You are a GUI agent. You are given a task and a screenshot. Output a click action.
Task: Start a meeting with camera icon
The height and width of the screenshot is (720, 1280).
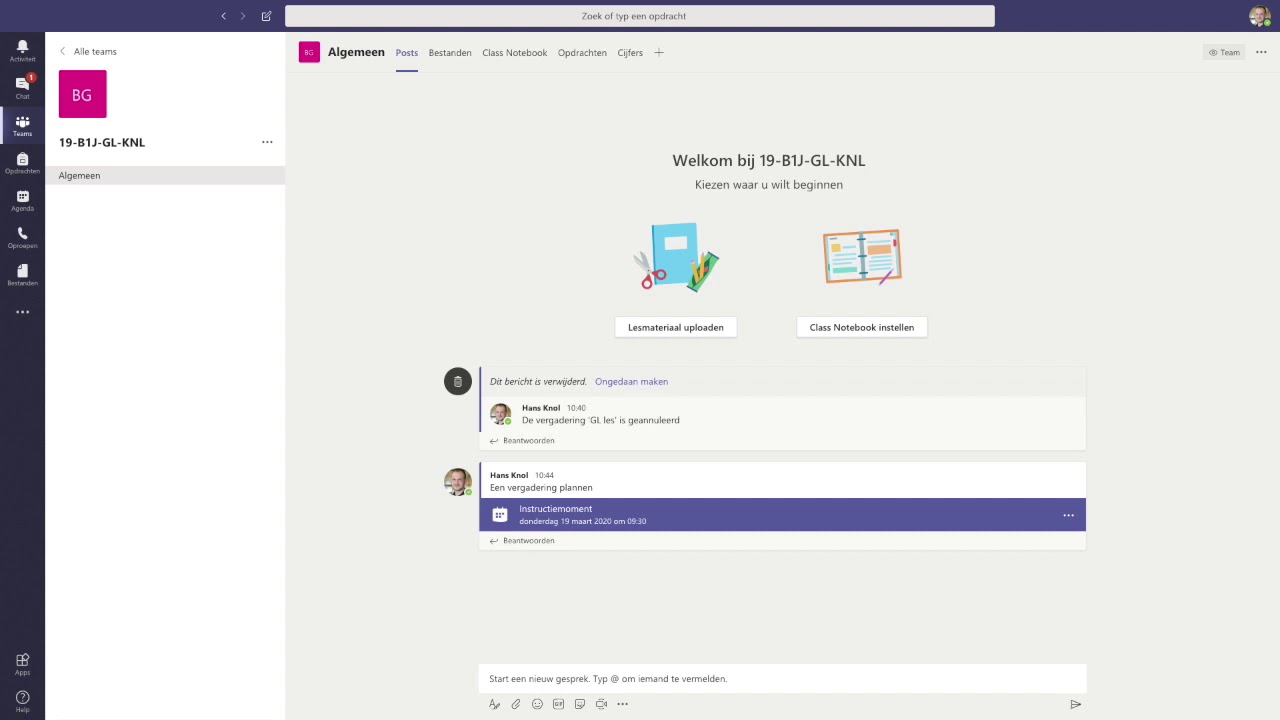601,704
